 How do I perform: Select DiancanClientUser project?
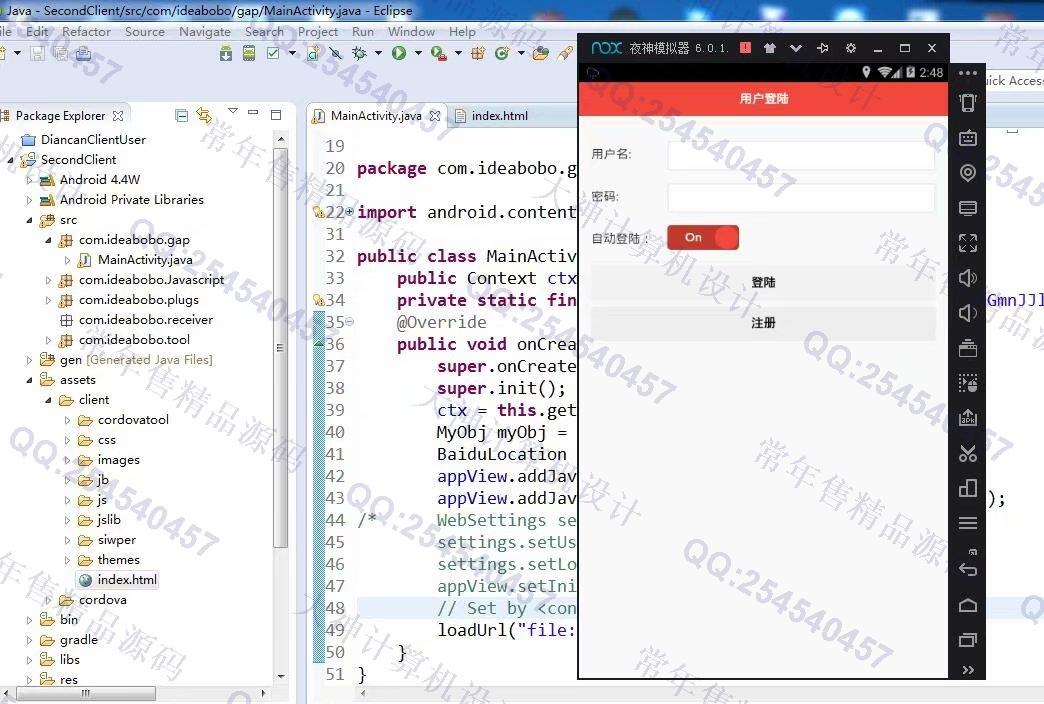pyautogui.click(x=93, y=140)
